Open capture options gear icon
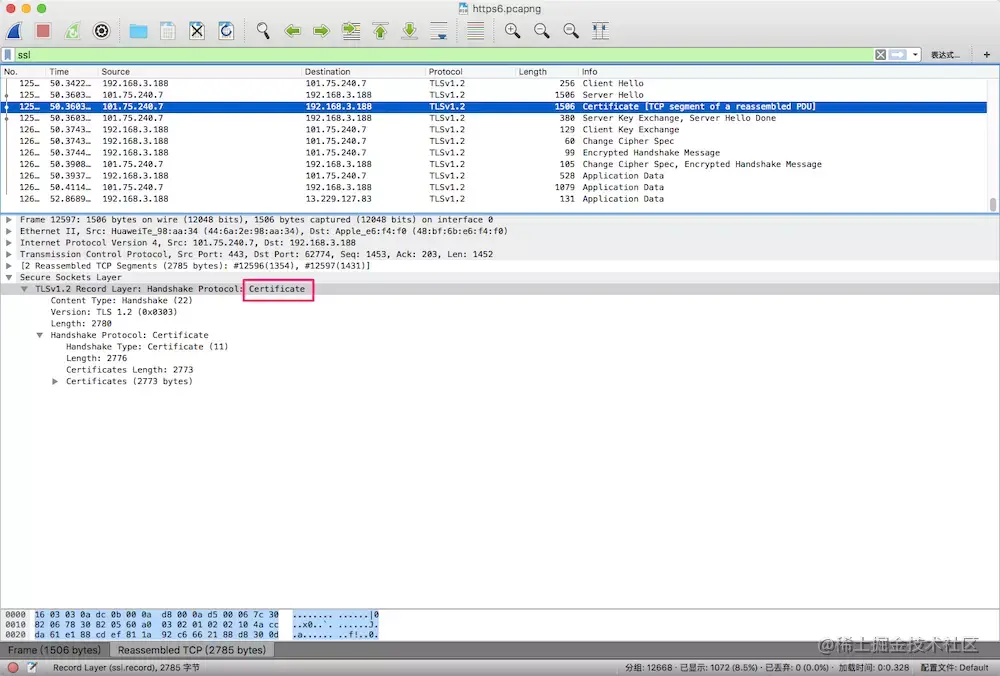The height and width of the screenshot is (676, 1000). click(x=101, y=31)
